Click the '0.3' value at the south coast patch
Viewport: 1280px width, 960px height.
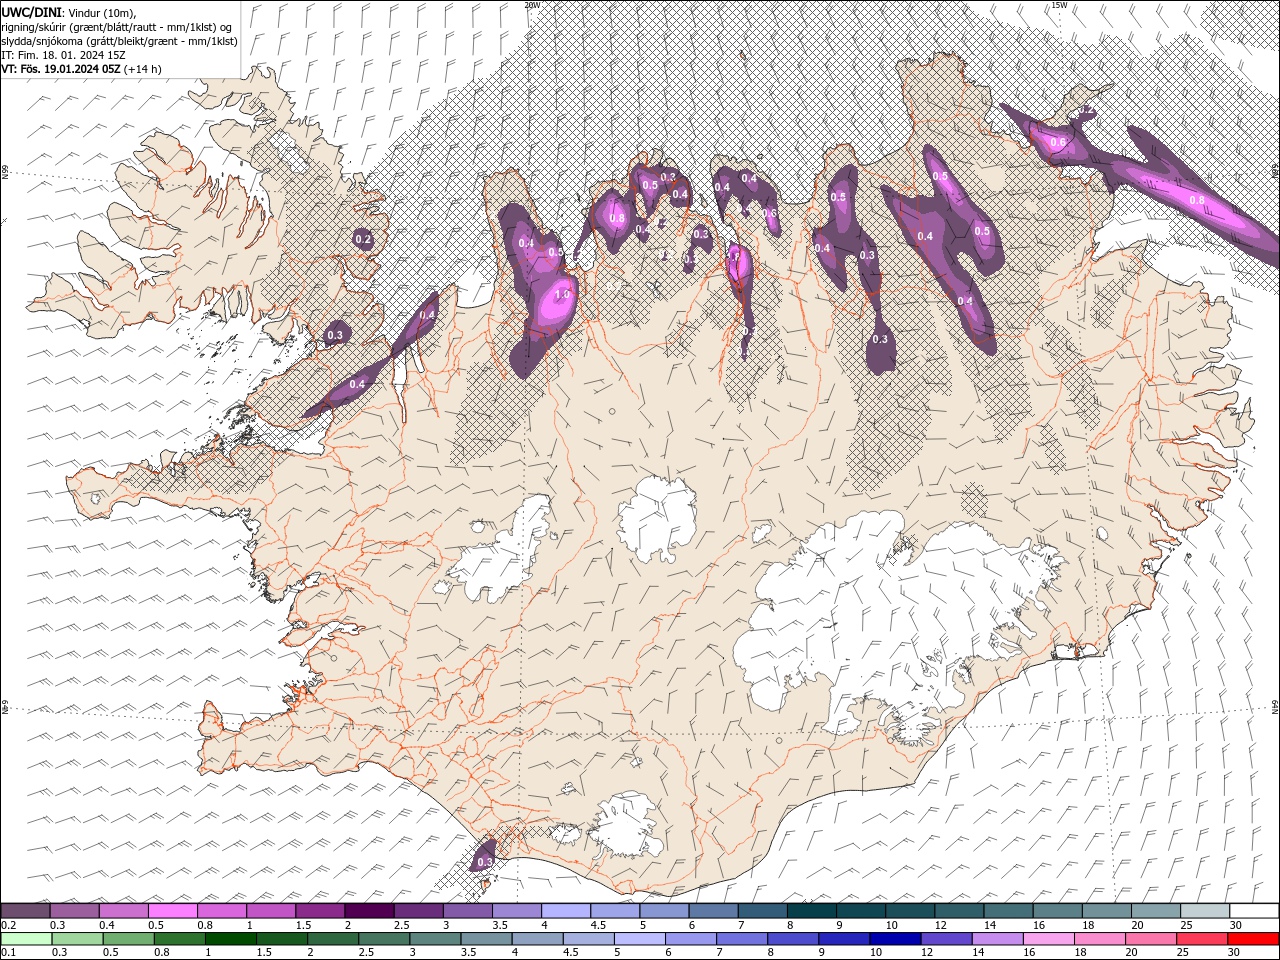485,862
